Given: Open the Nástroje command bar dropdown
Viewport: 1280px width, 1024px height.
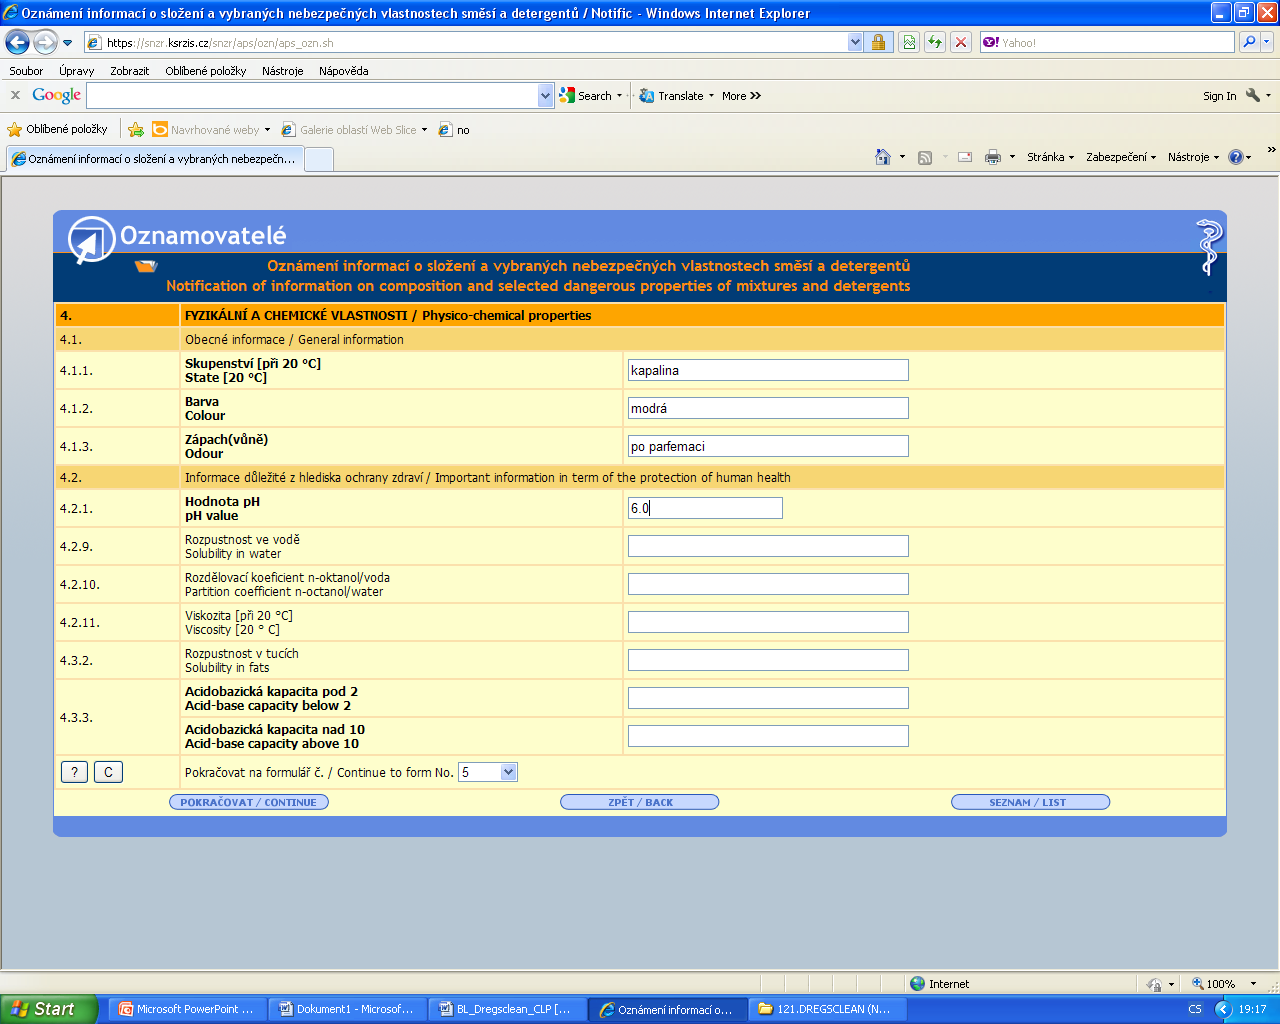Looking at the screenshot, I should (x=1193, y=157).
